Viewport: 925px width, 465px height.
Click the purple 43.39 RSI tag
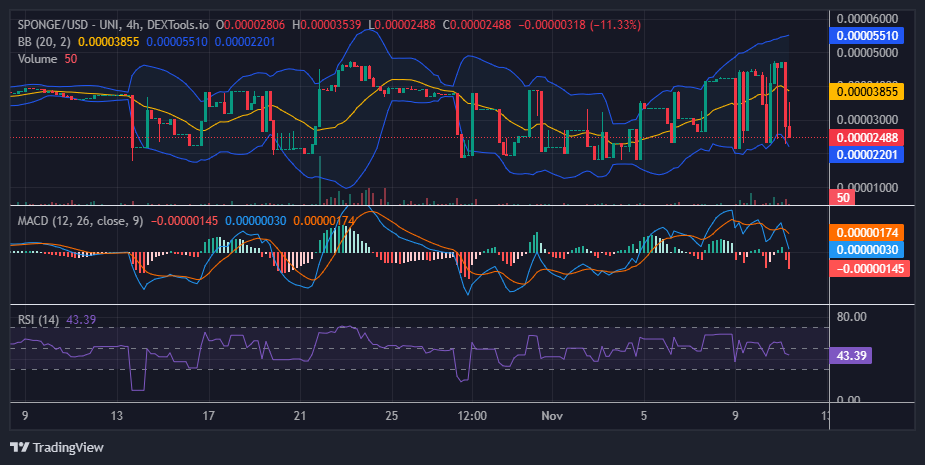[x=851, y=356]
